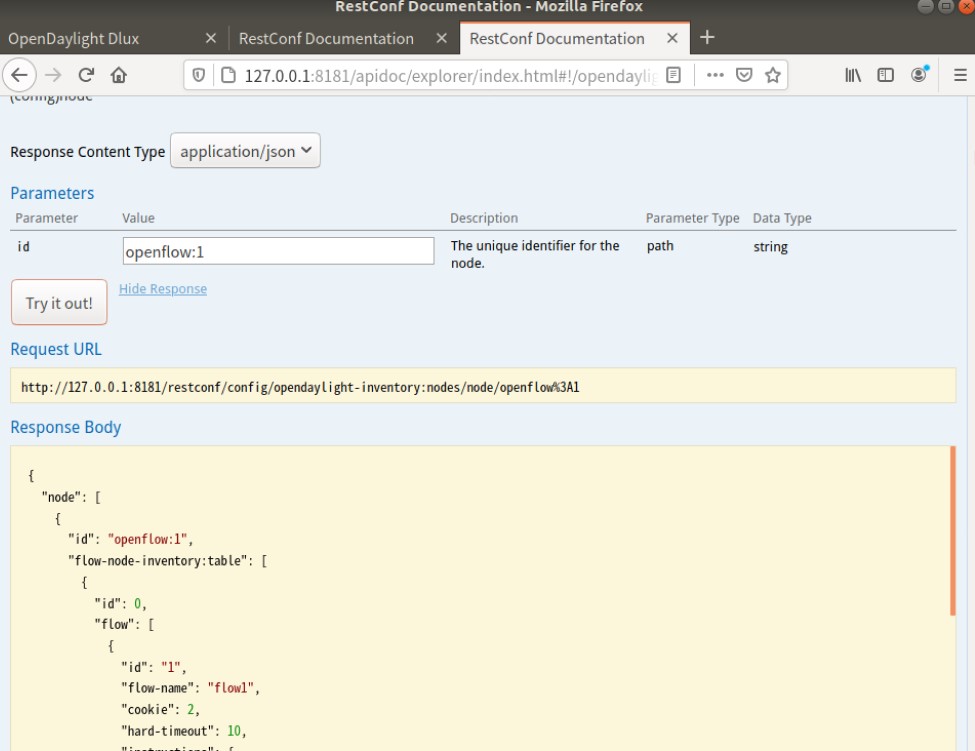Open tracking protection shield icon

point(198,75)
